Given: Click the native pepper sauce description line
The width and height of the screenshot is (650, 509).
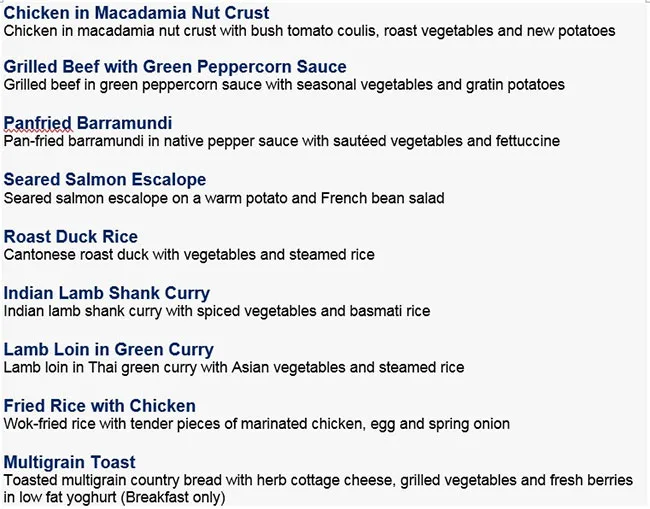Looking at the screenshot, I should pyautogui.click(x=281, y=141).
